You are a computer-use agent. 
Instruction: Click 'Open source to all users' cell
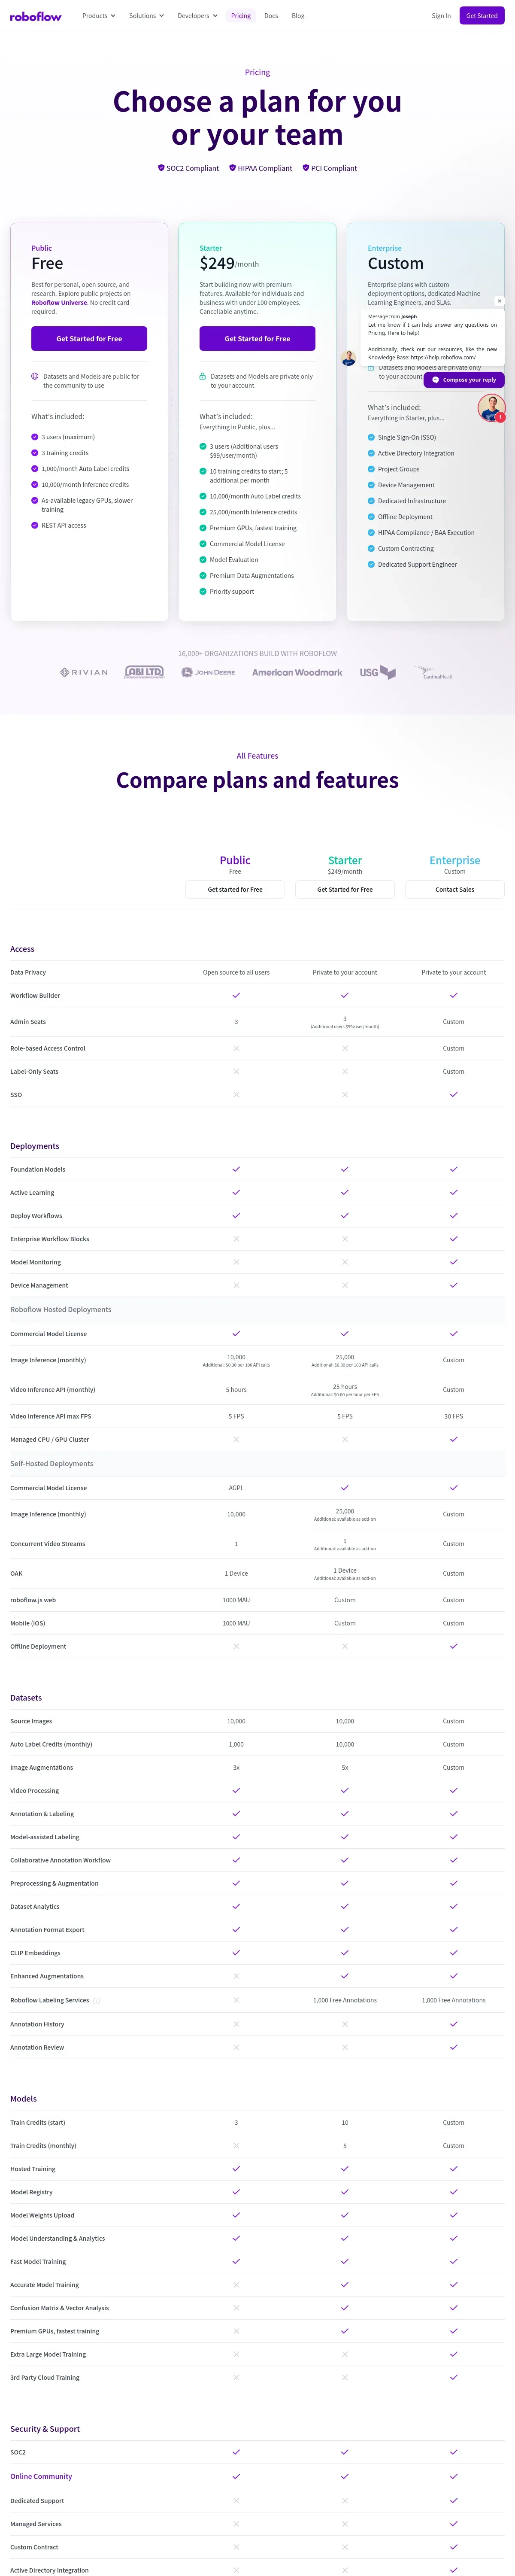coord(236,972)
